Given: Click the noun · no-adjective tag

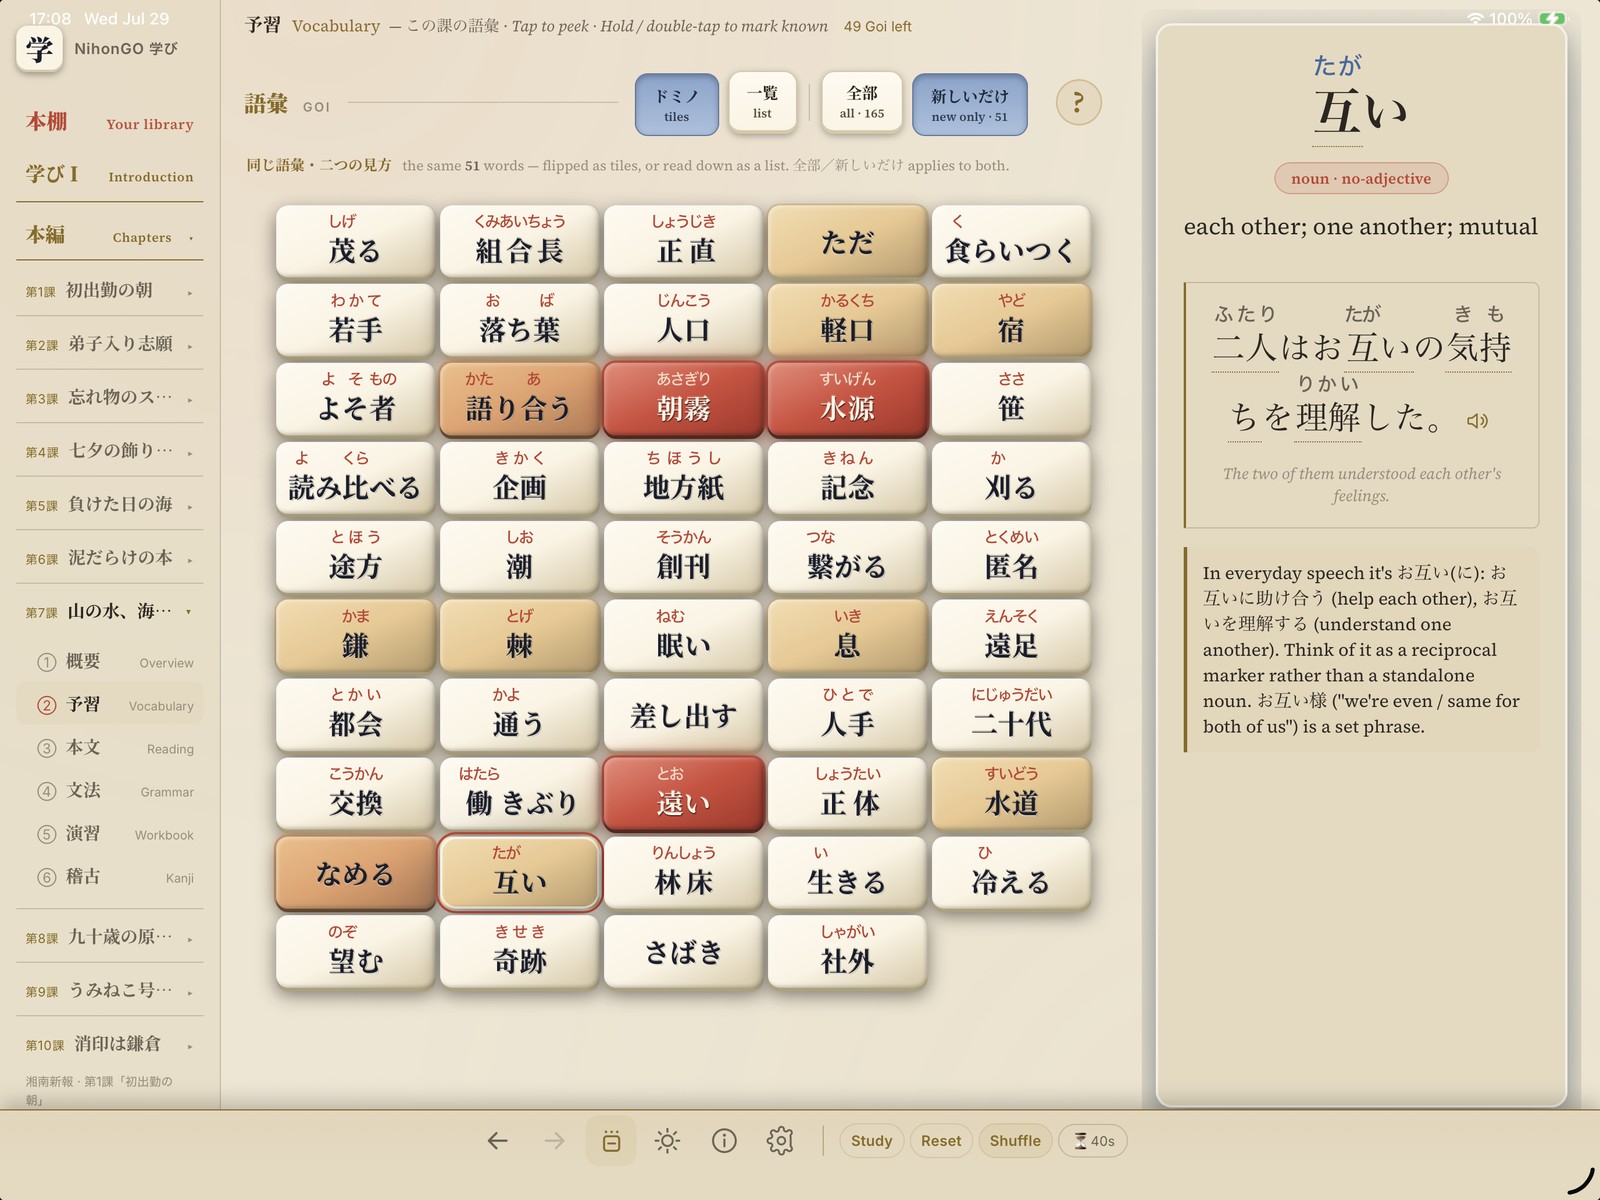Looking at the screenshot, I should pyautogui.click(x=1361, y=178).
